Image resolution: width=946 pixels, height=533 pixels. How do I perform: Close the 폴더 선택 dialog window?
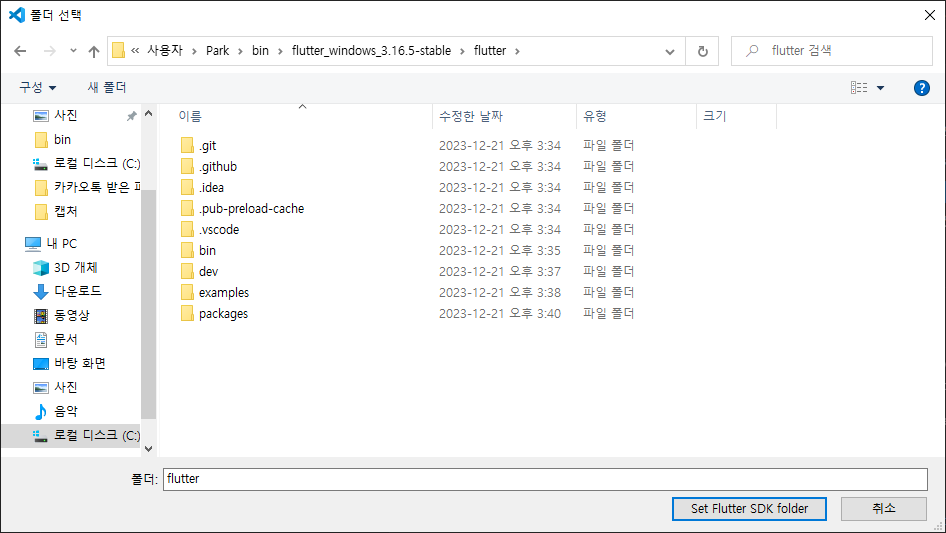[930, 15]
